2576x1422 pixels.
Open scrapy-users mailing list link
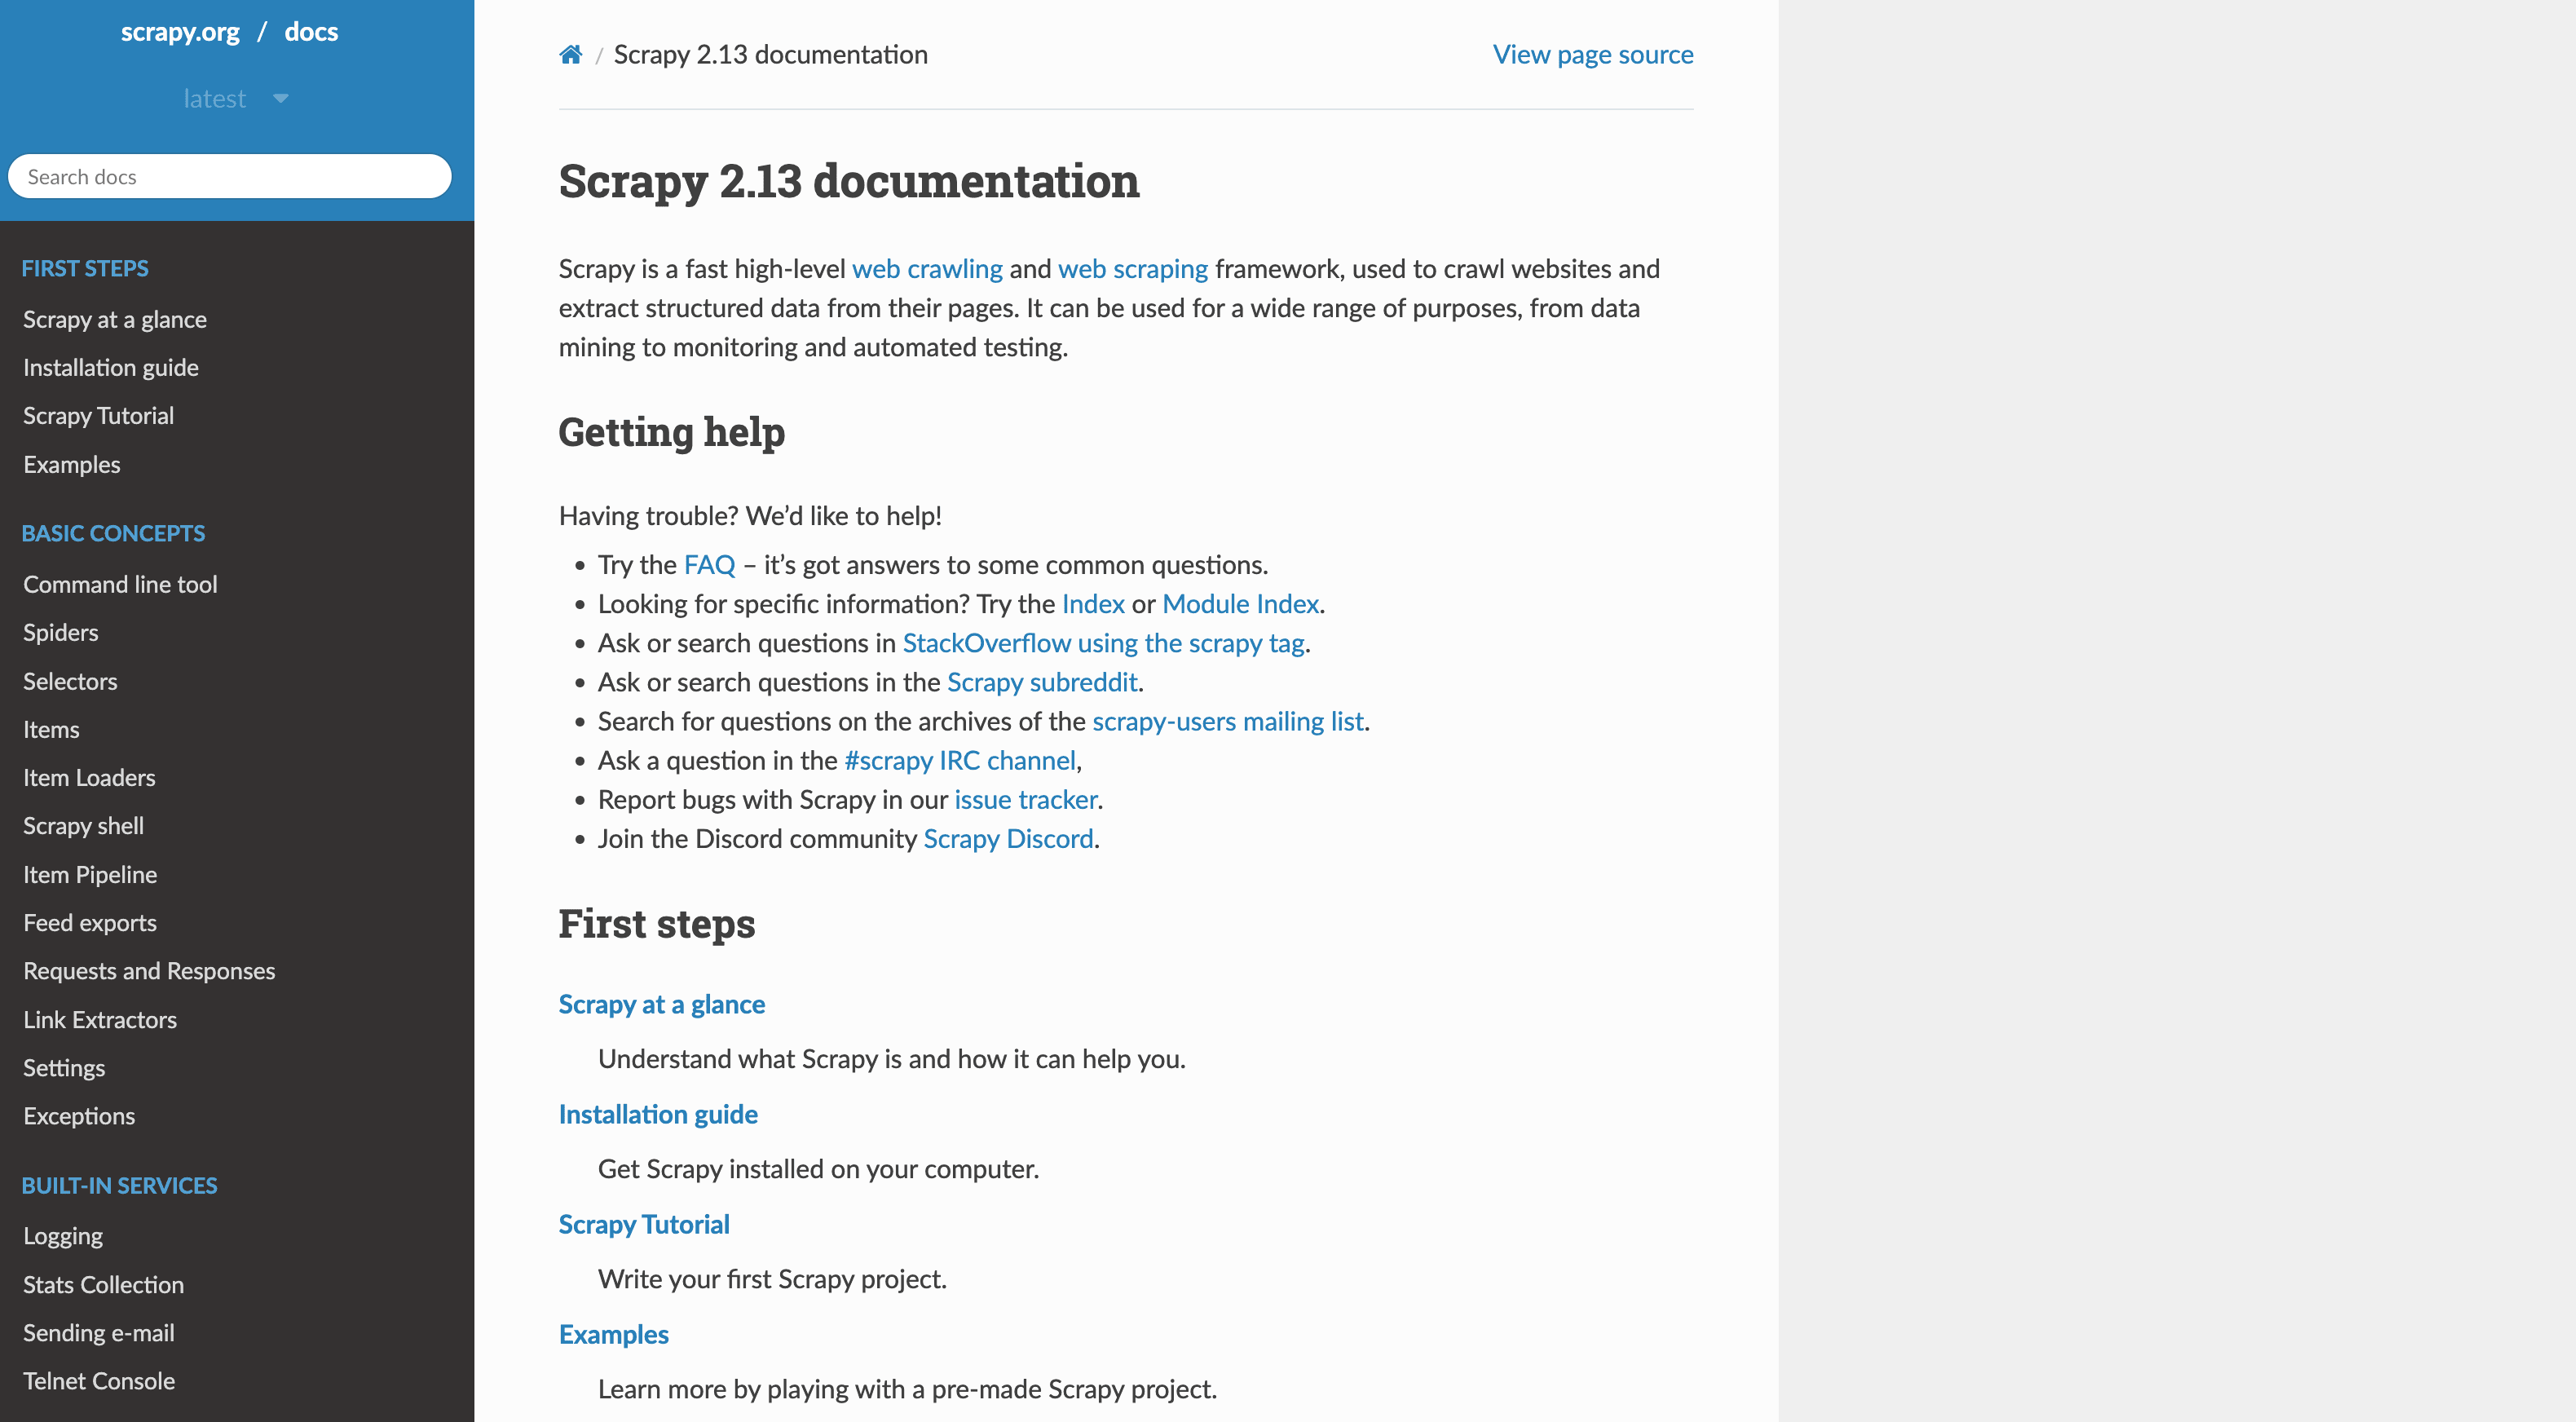click(x=1228, y=720)
